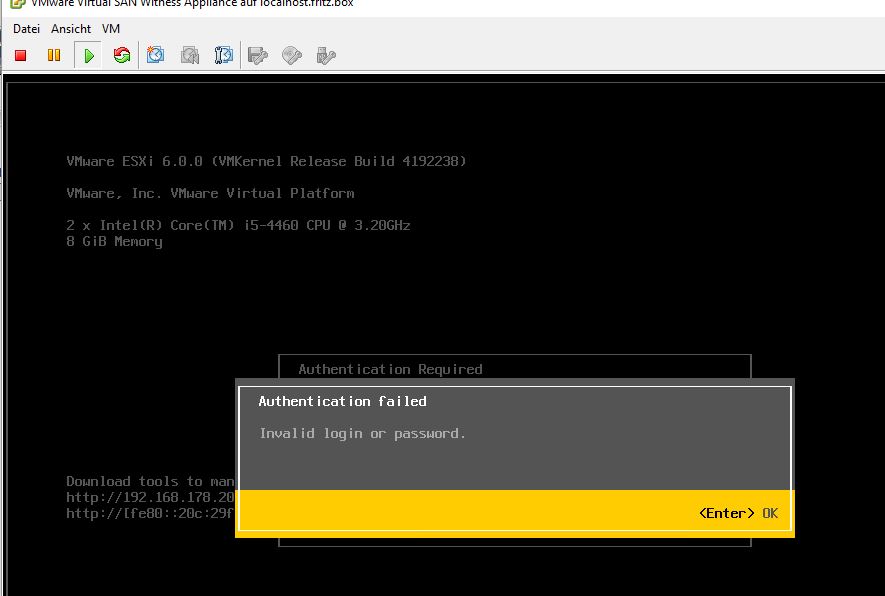This screenshot has height=596, width=885.
Task: Click the red Power Off stop icon
Action: 20,56
